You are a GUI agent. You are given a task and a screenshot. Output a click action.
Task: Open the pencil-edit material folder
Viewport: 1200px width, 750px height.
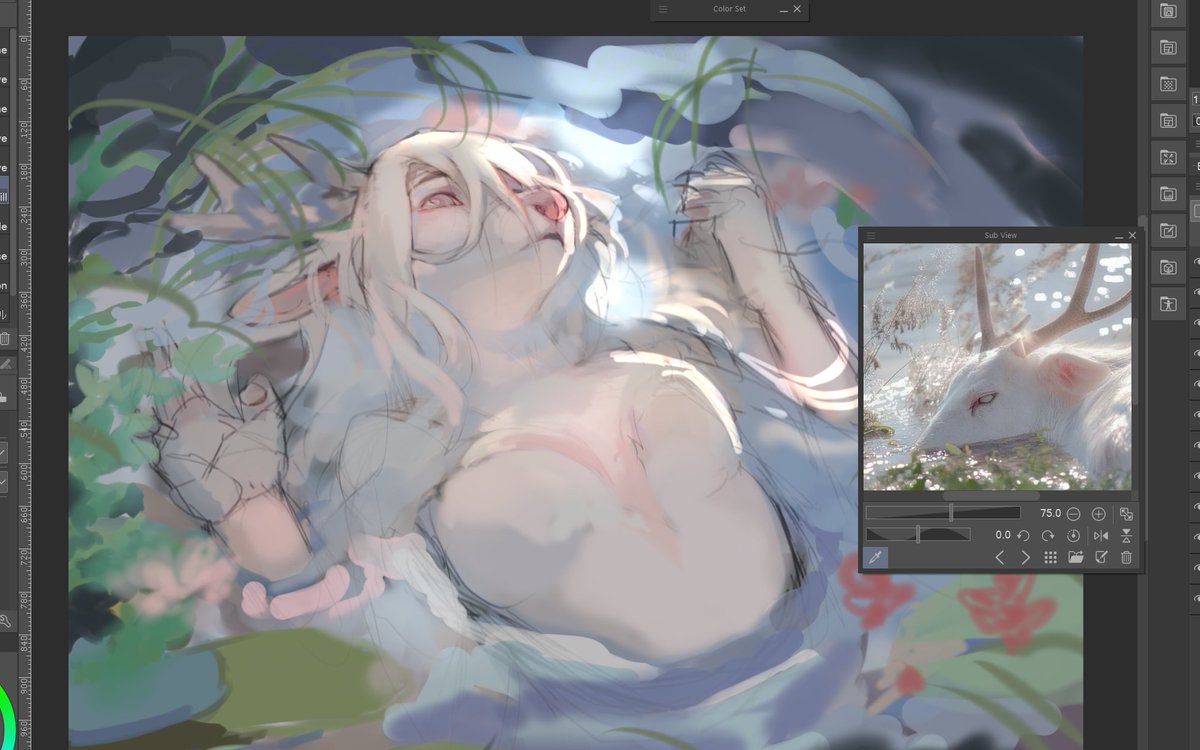click(1168, 231)
